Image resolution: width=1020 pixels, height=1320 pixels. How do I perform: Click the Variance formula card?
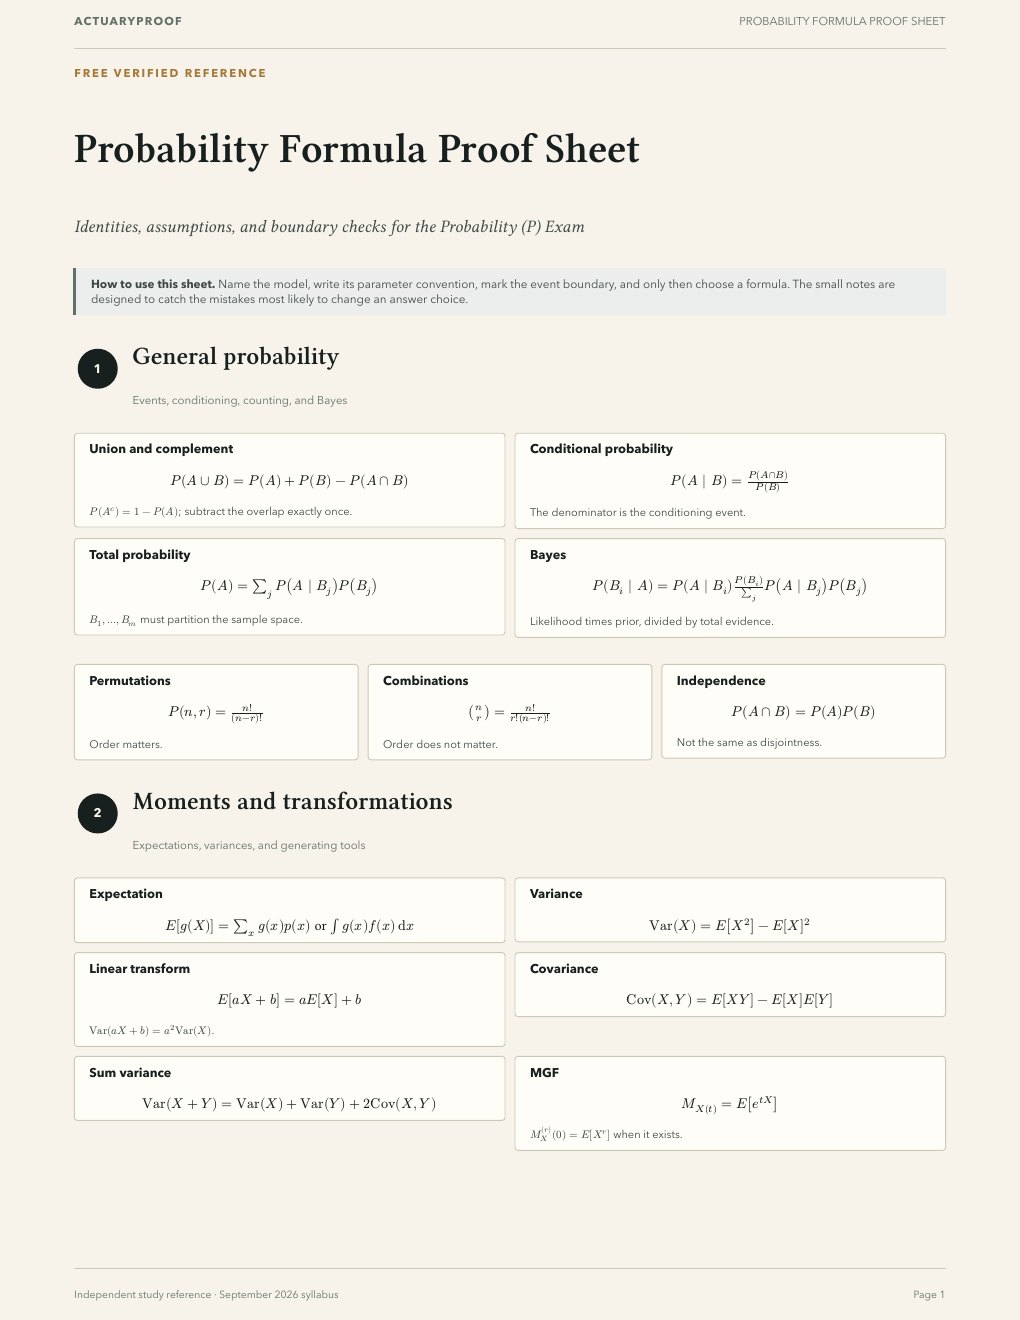tap(730, 910)
